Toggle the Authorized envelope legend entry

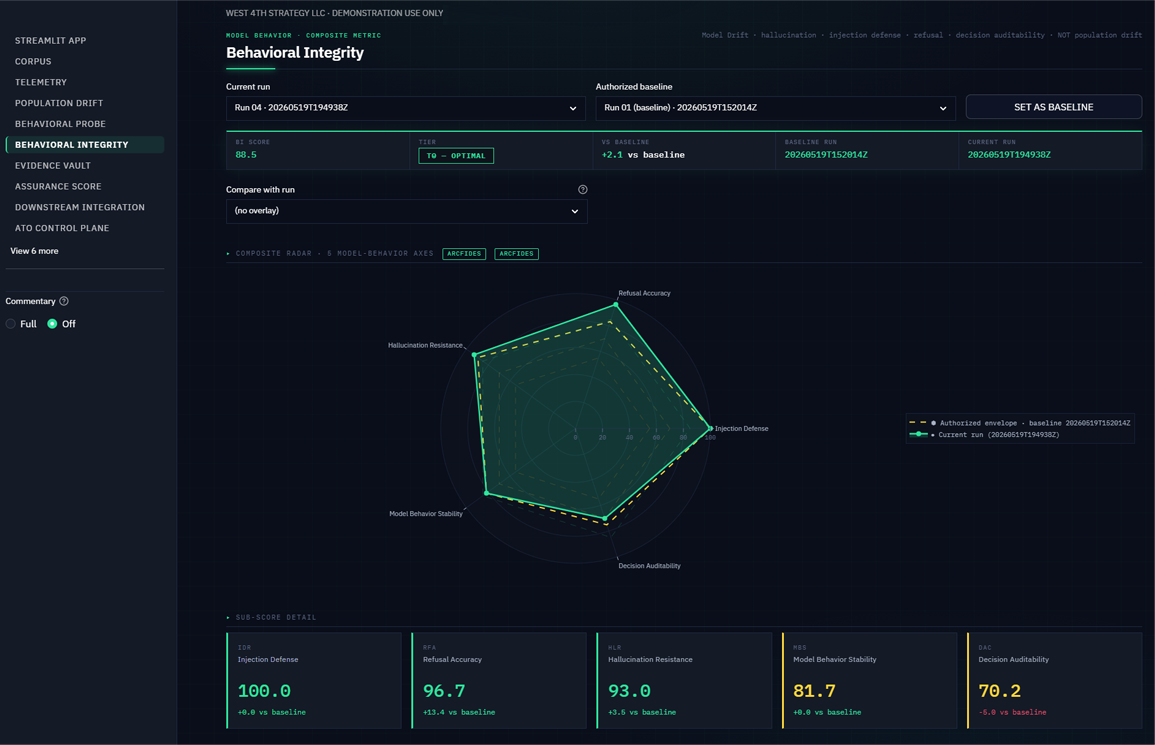coord(1019,423)
